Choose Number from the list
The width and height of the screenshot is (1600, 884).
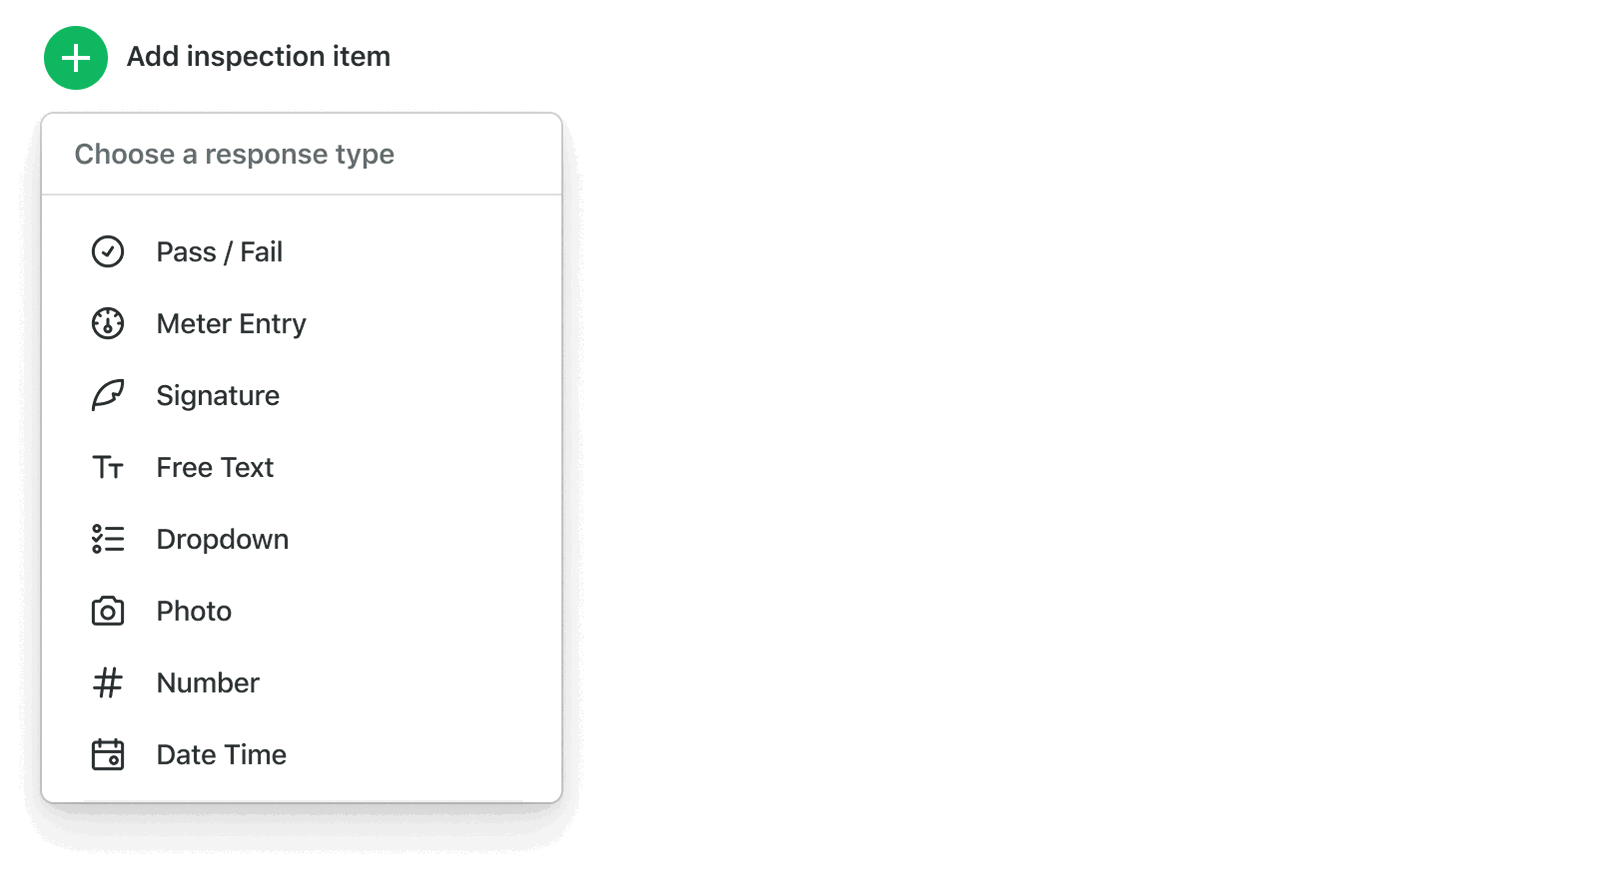[x=302, y=683]
